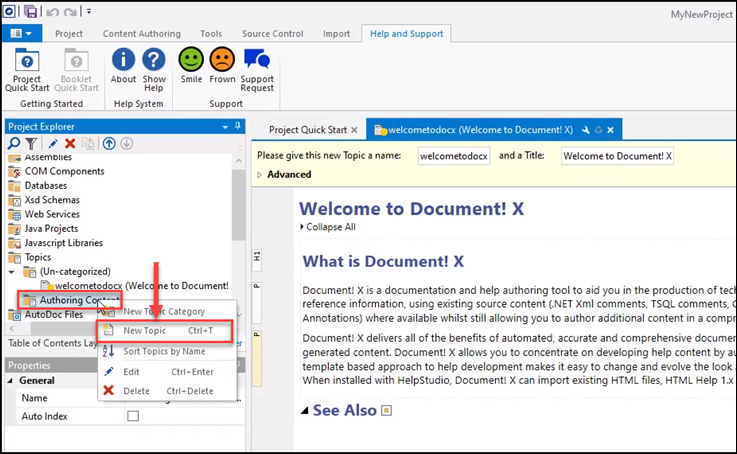The height and width of the screenshot is (454, 737).
Task: Send feedback with the Smile icon
Action: 191,67
